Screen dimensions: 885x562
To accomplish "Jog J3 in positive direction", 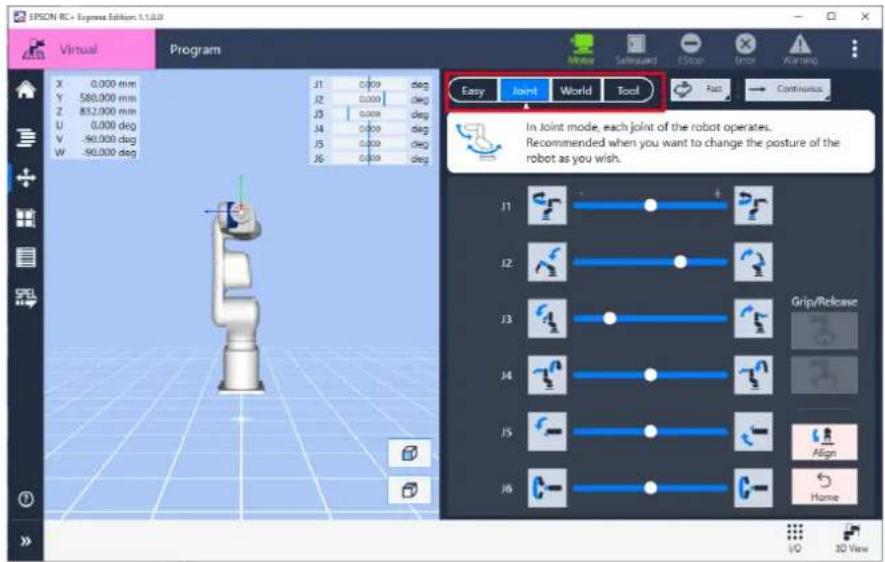I will [753, 319].
